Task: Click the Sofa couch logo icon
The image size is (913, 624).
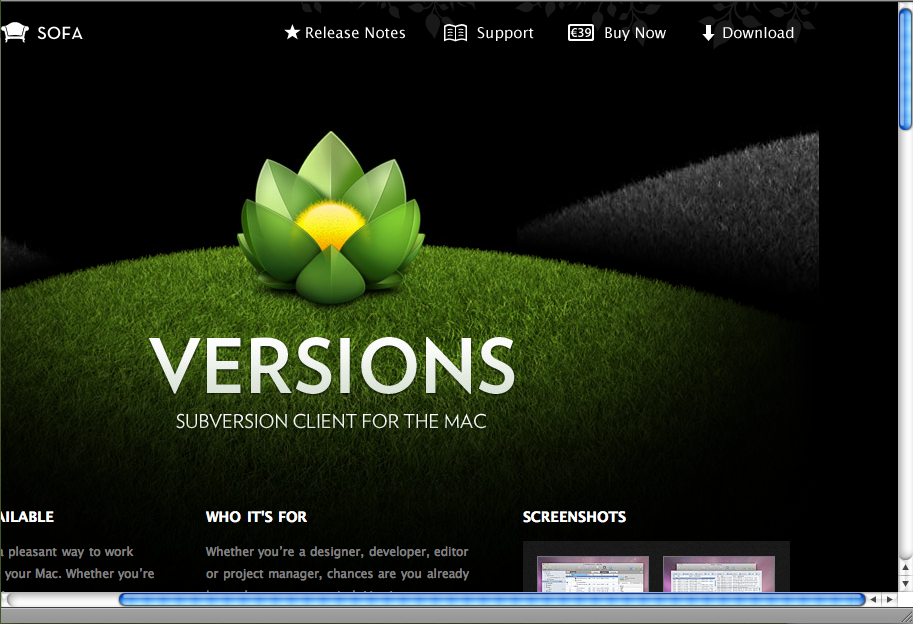Action: tap(15, 33)
